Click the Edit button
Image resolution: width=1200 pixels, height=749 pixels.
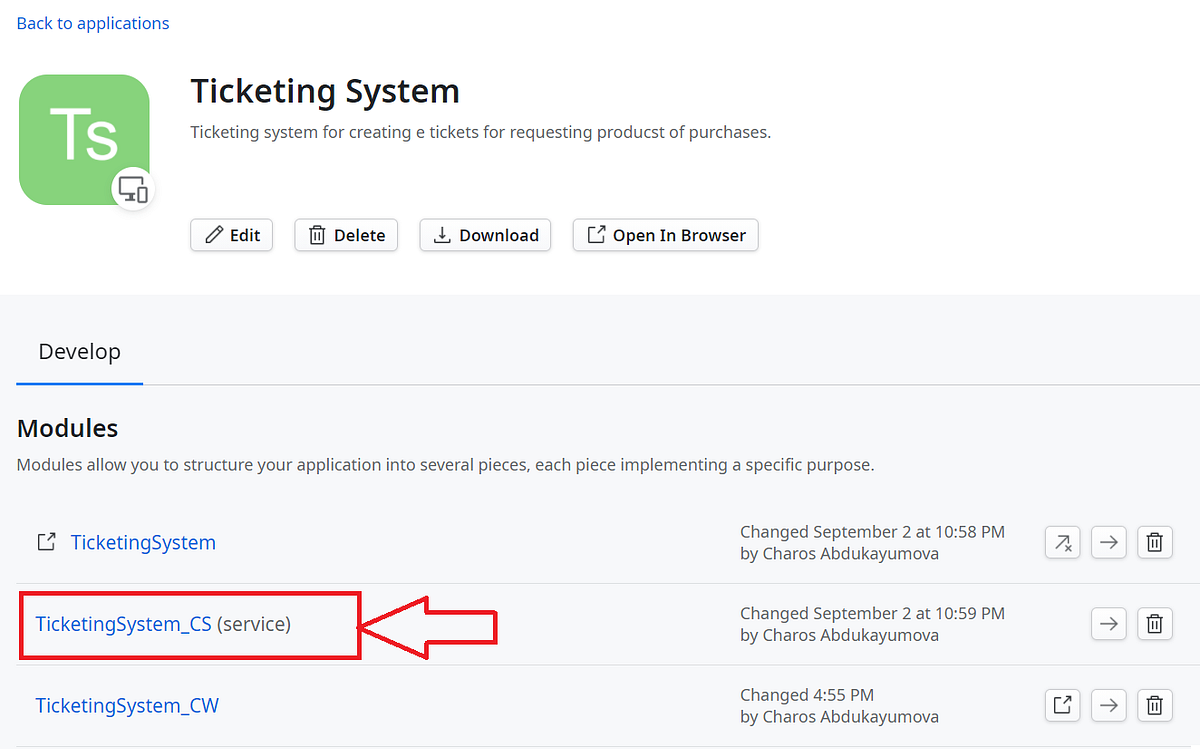(x=231, y=235)
